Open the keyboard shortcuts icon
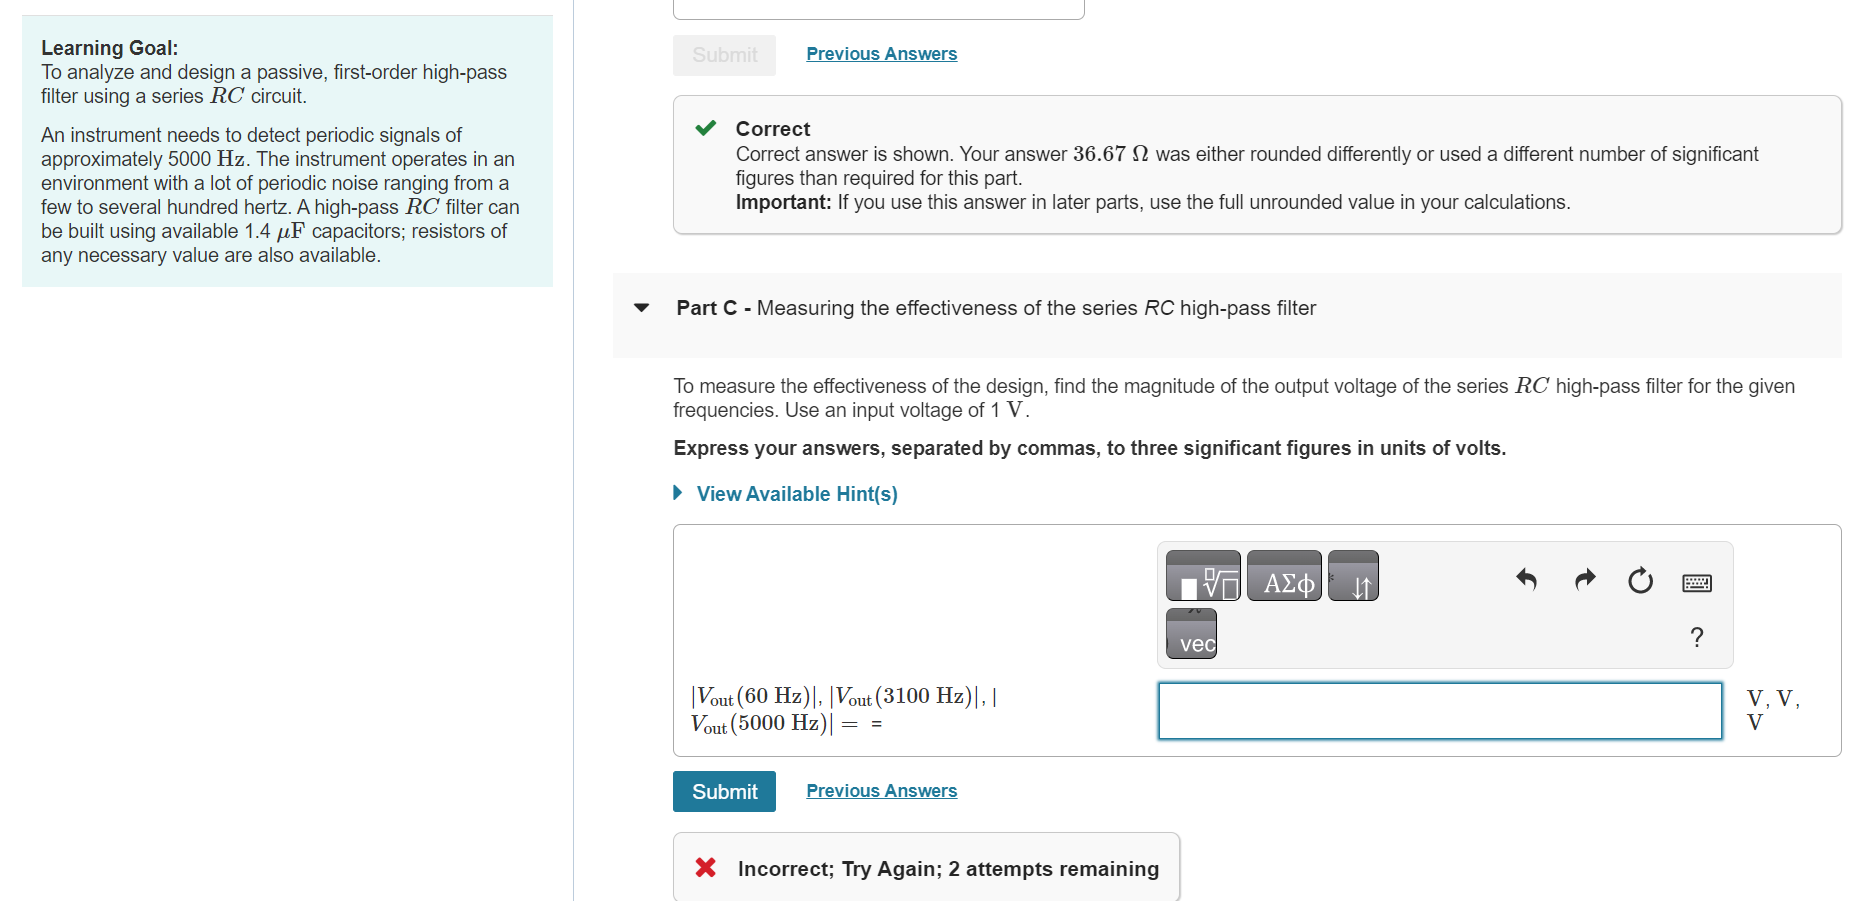 click(x=1697, y=582)
